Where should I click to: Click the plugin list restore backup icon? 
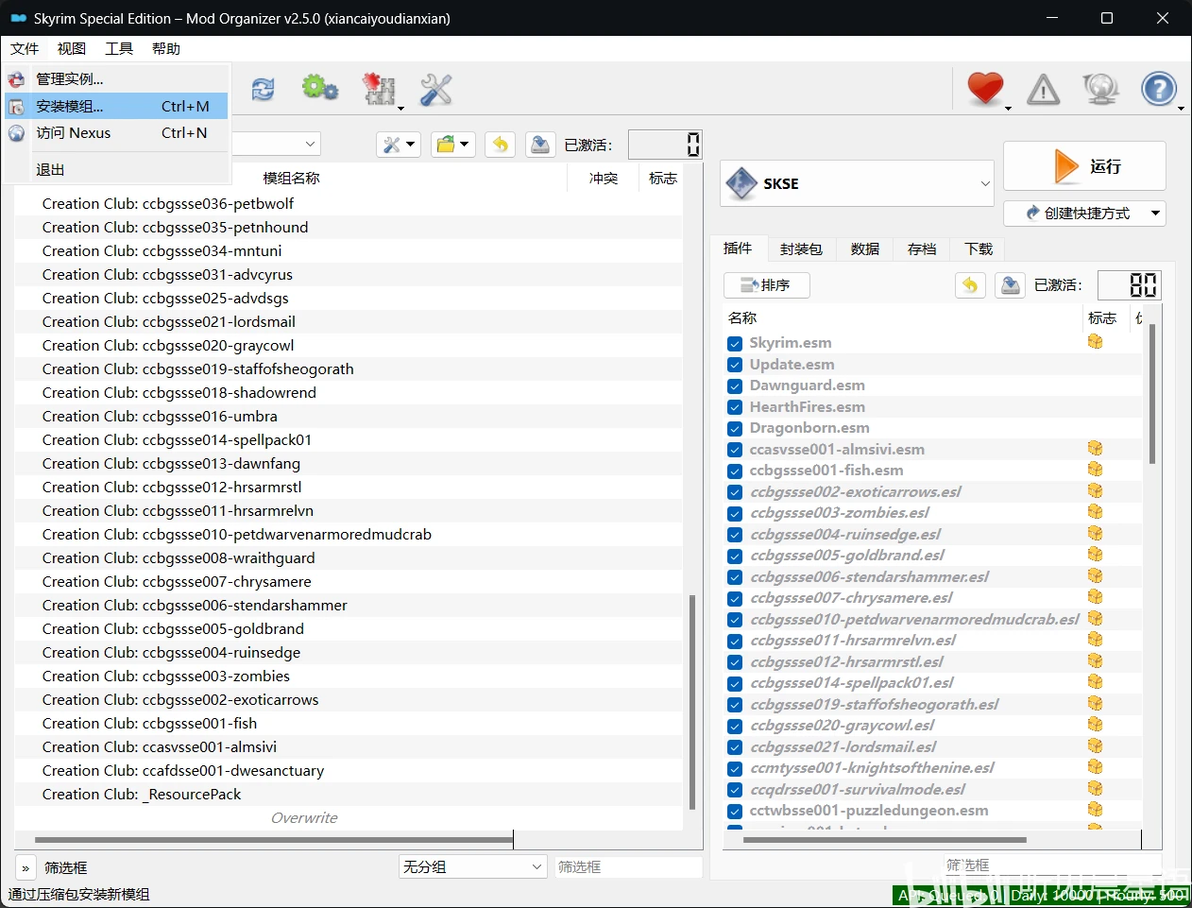pyautogui.click(x=970, y=285)
